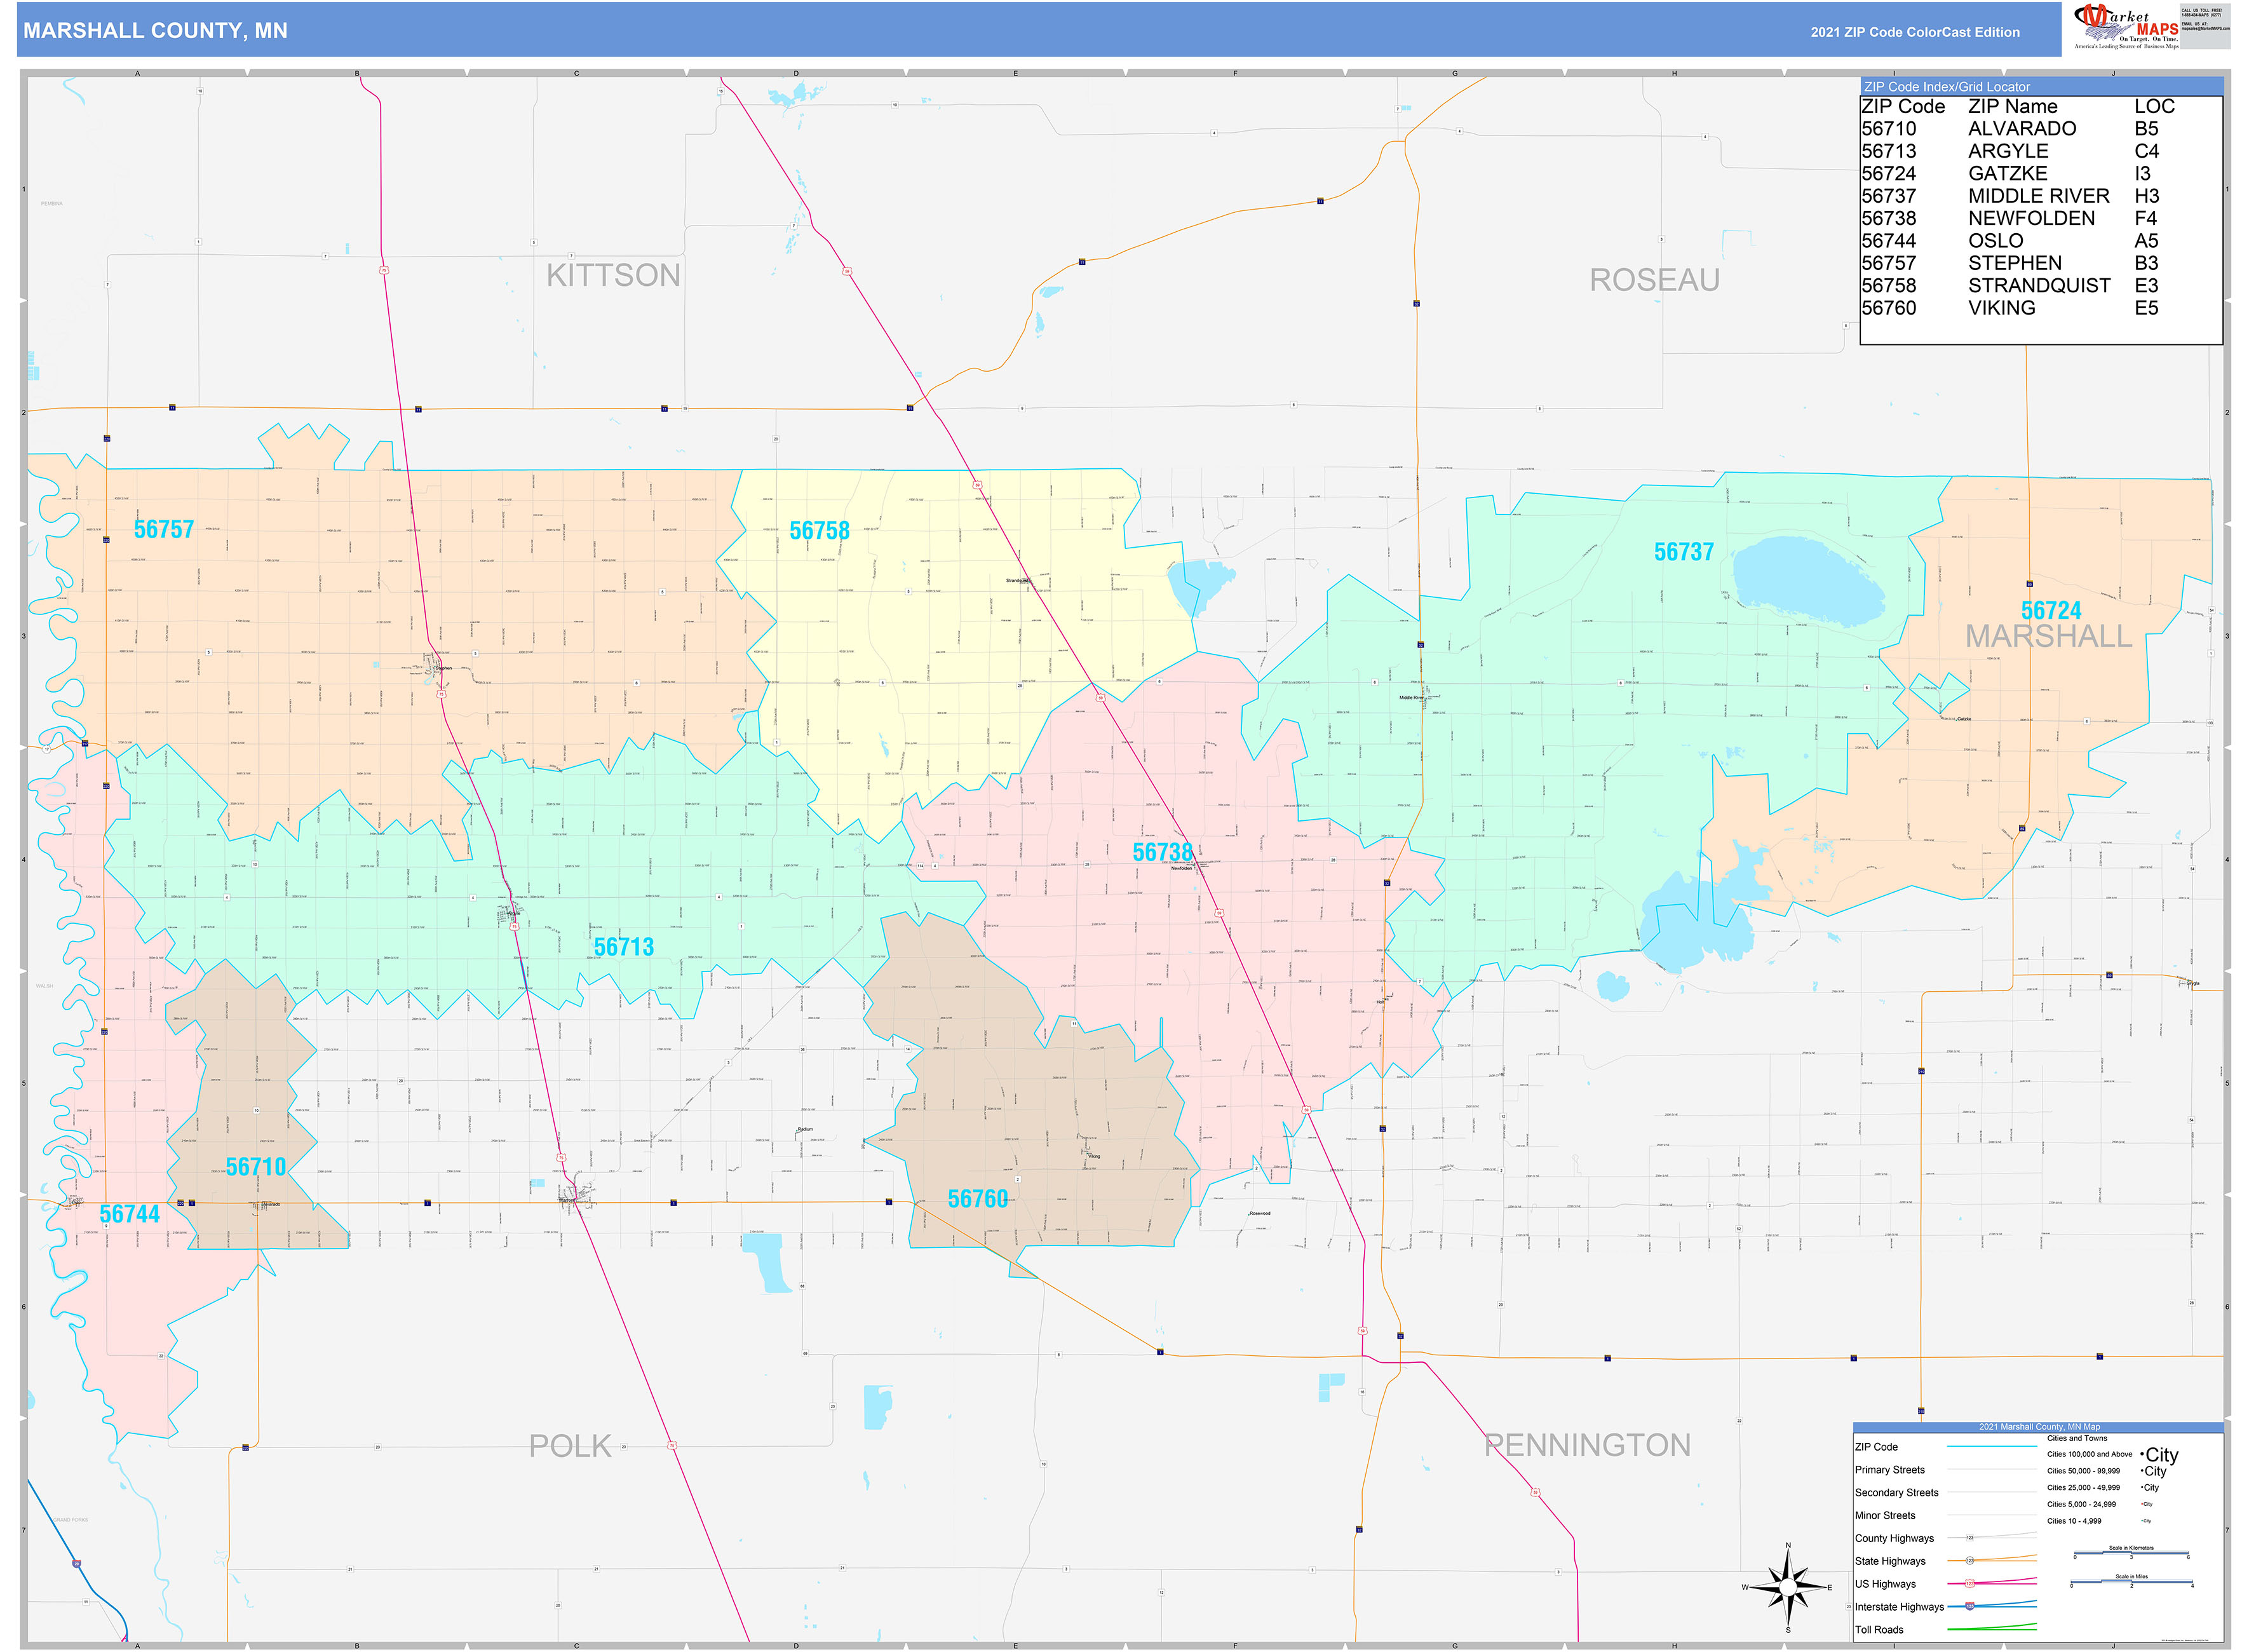Image resolution: width=2242 pixels, height=1652 pixels.
Task: Click the pink 56738 Newfolden region label
Action: pyautogui.click(x=1162, y=852)
